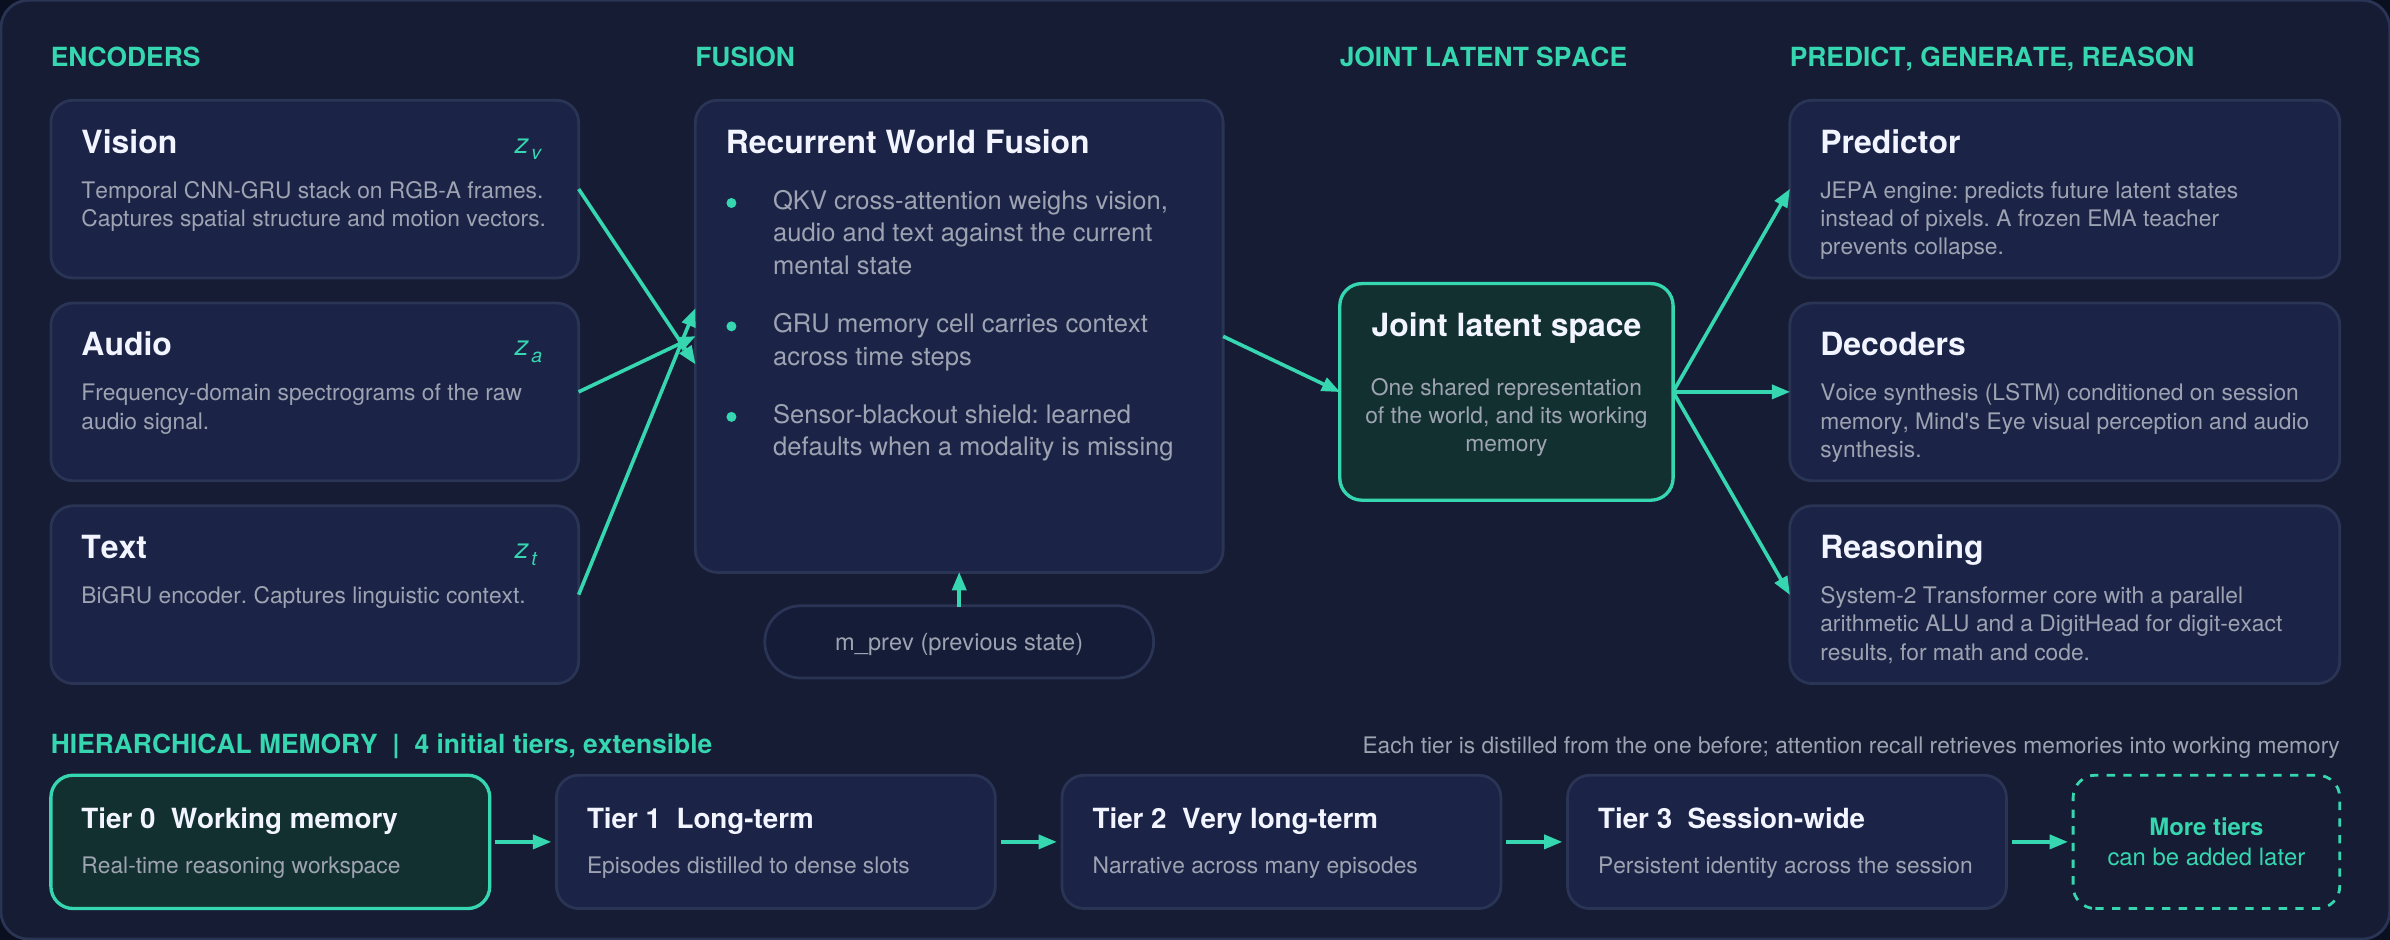Click the Vision encoder heading
Screen dimensions: 2390x940
[129, 142]
